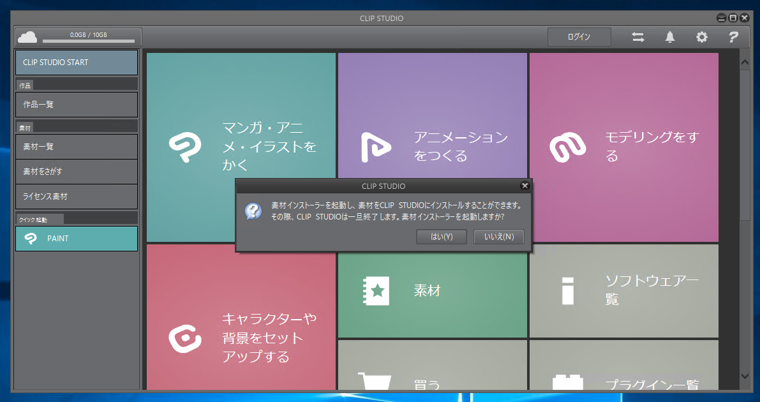This screenshot has width=760, height=402.
Task: Click the cloud storage usage bar
Action: click(89, 41)
